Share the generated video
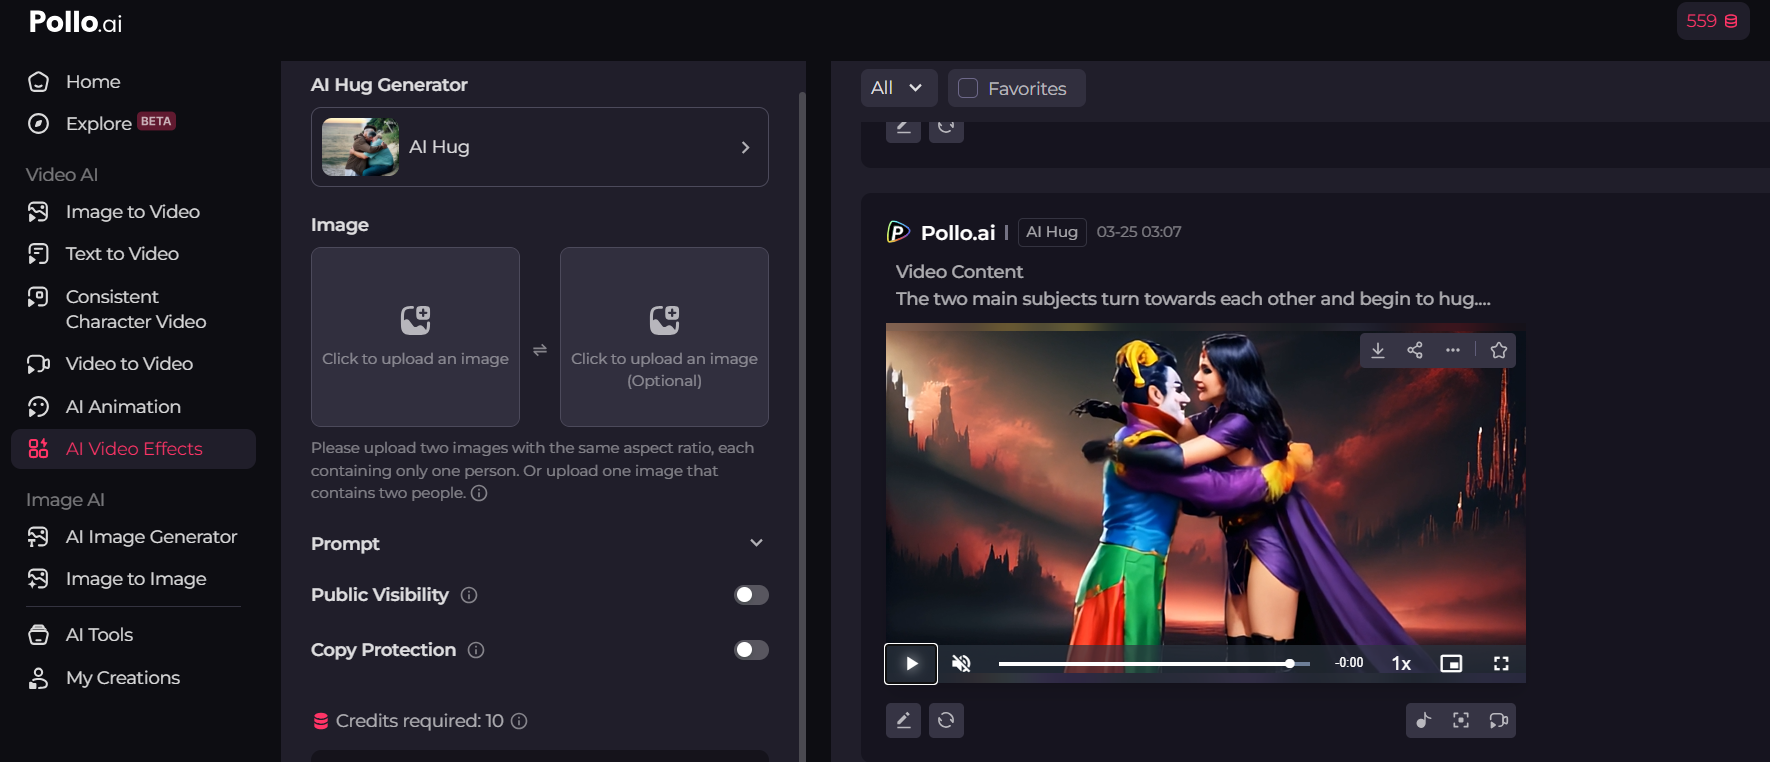Viewport: 1770px width, 762px height. (x=1415, y=350)
